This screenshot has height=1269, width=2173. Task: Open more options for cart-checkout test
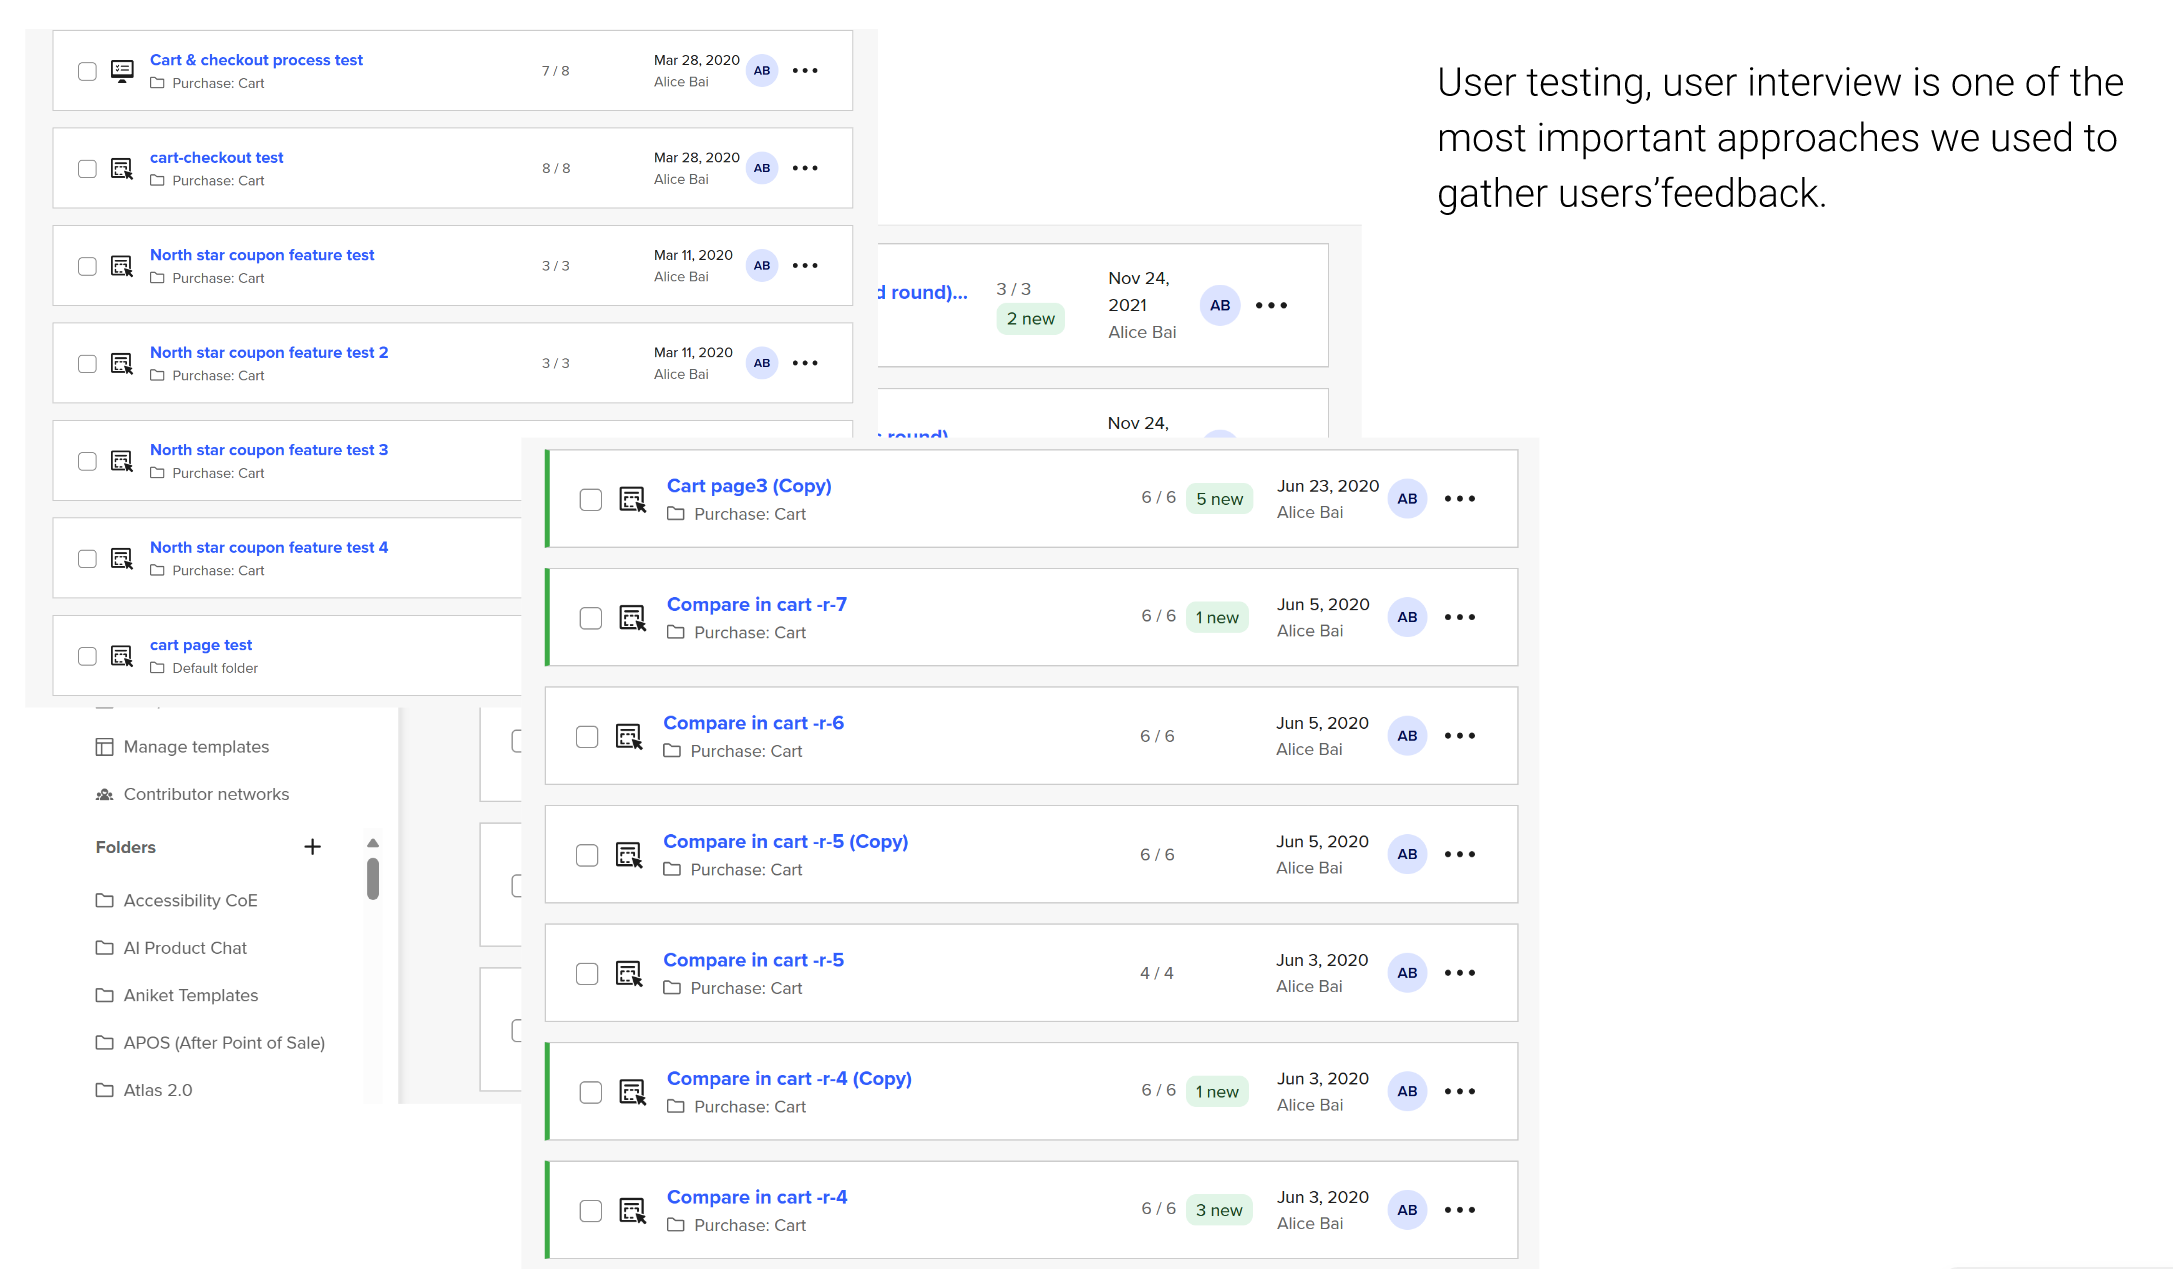tap(805, 168)
